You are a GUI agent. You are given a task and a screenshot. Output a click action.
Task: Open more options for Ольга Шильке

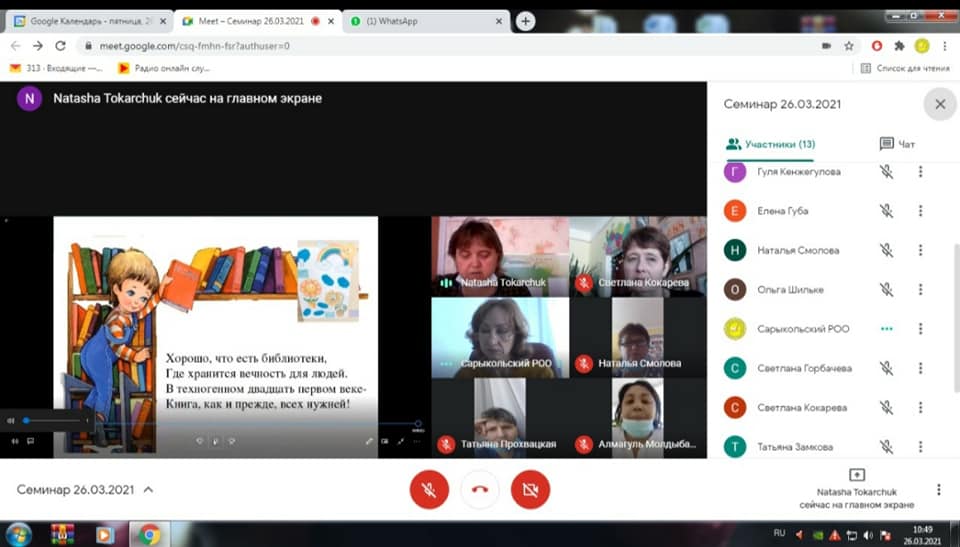920,289
